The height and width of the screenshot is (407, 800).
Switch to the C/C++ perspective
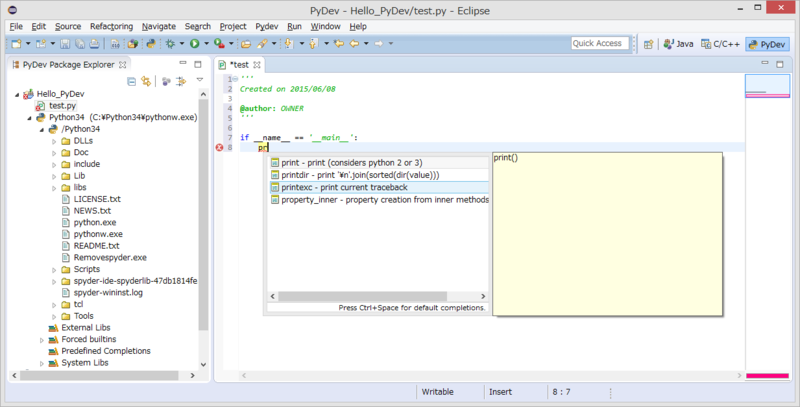[720, 44]
